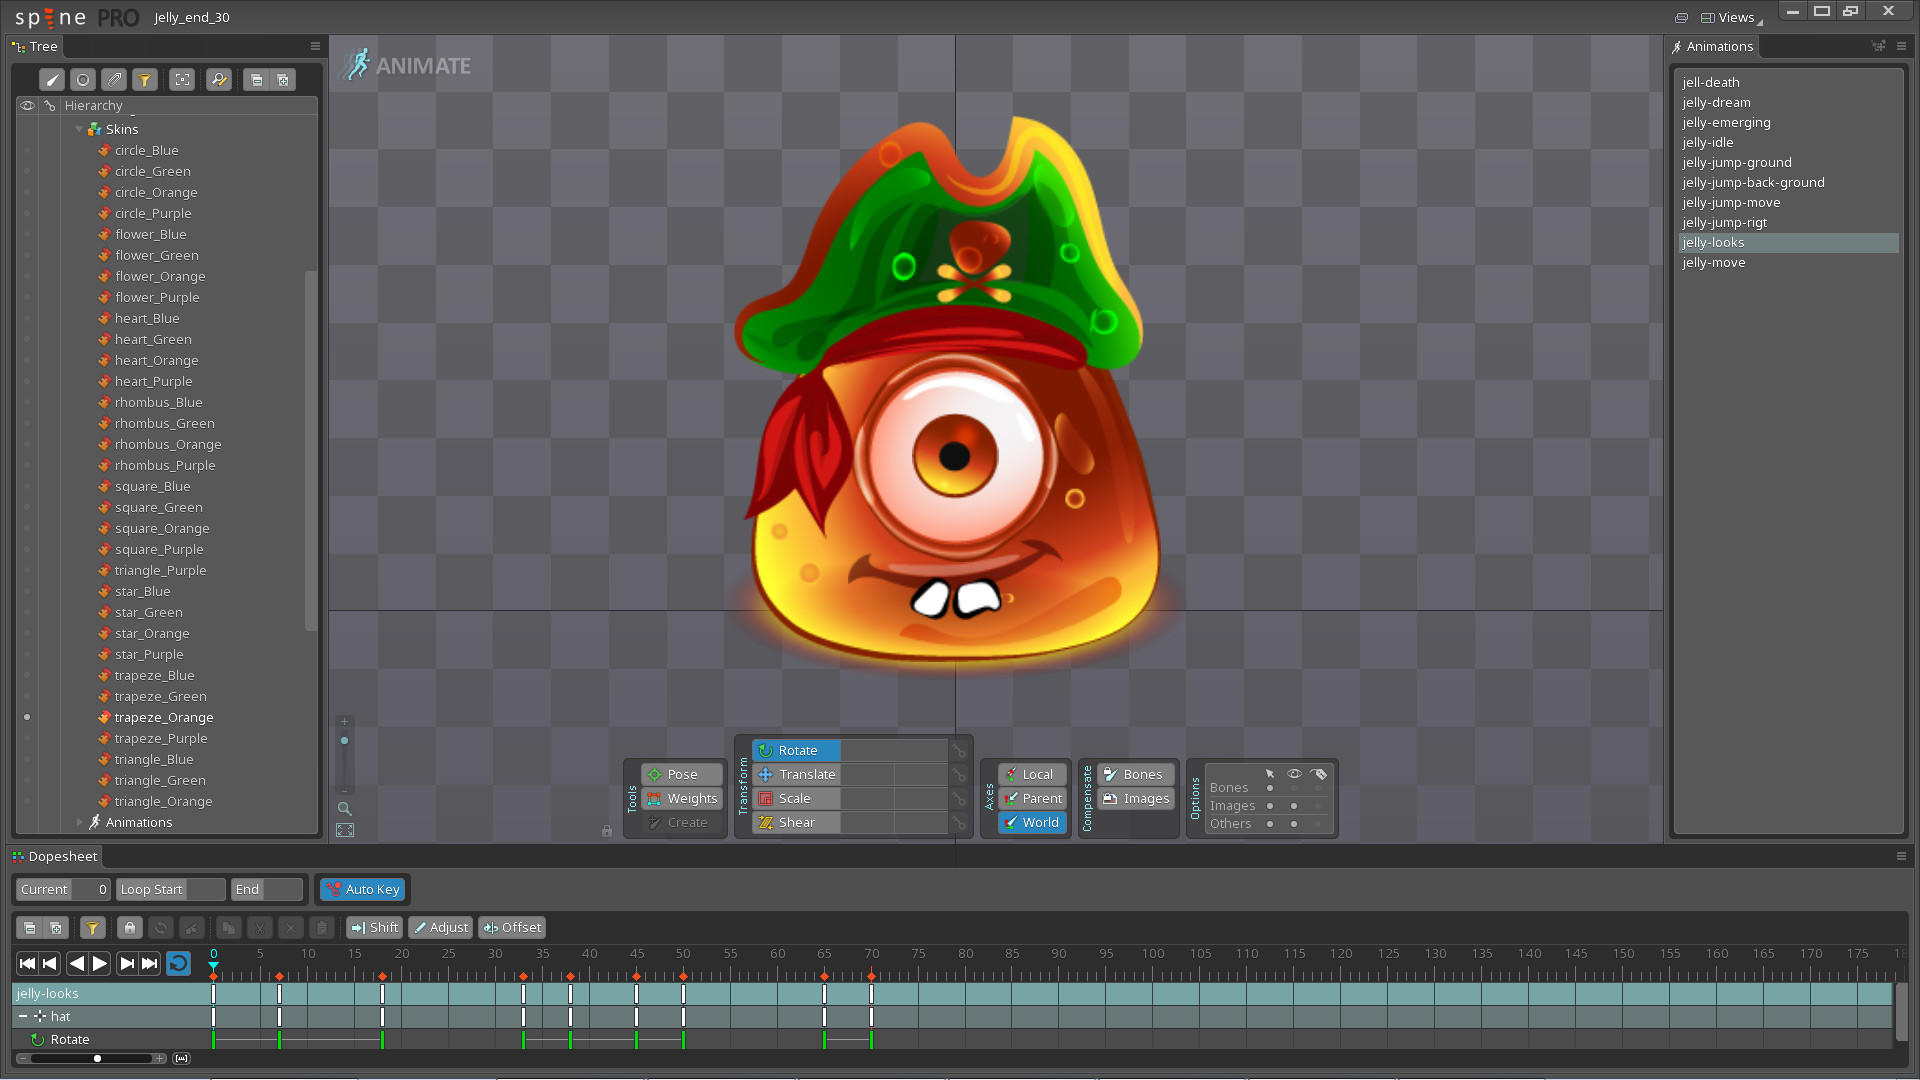Screen dimensions: 1920x1080
Task: Open the filter icon in the Dopesheet toolbar
Action: pos(92,927)
